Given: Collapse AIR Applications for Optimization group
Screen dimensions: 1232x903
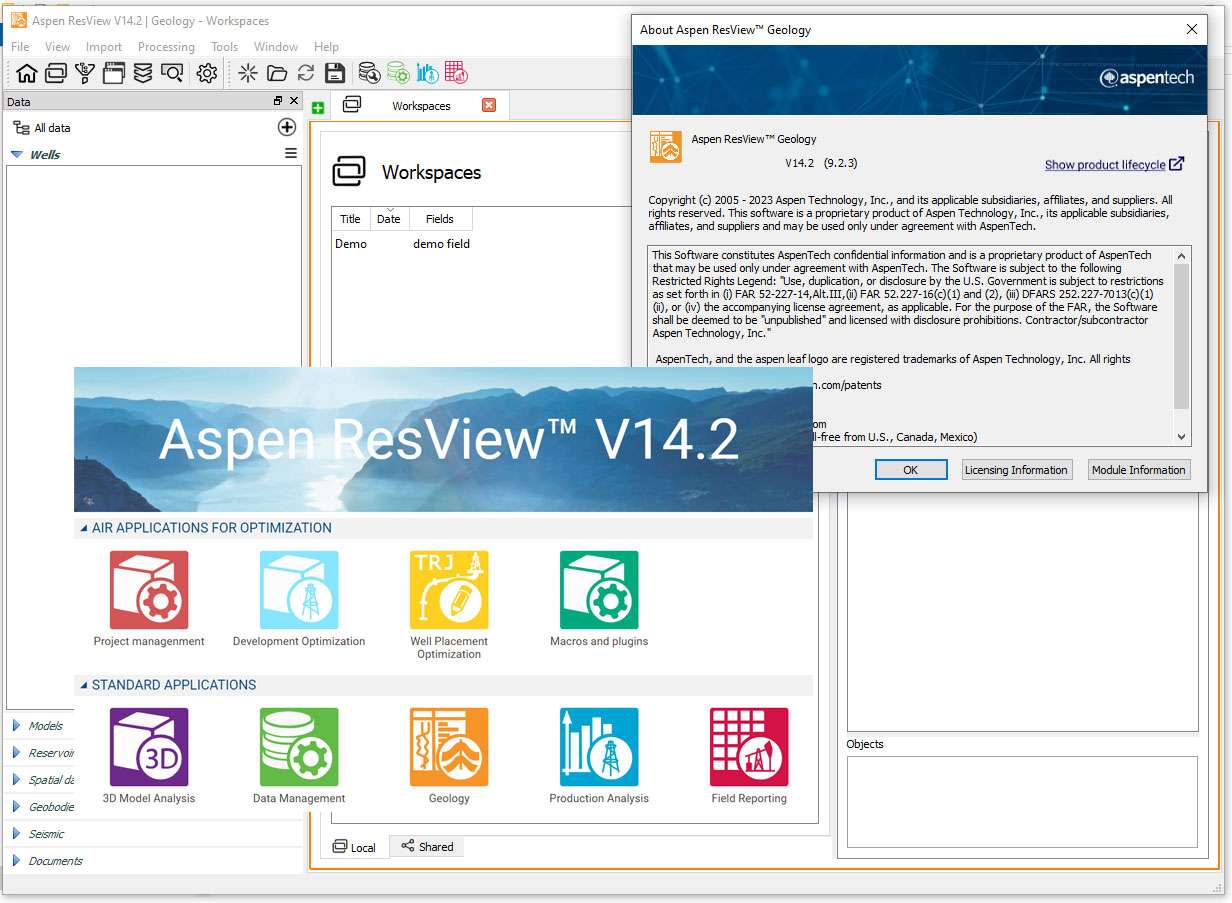Looking at the screenshot, I should 82,528.
